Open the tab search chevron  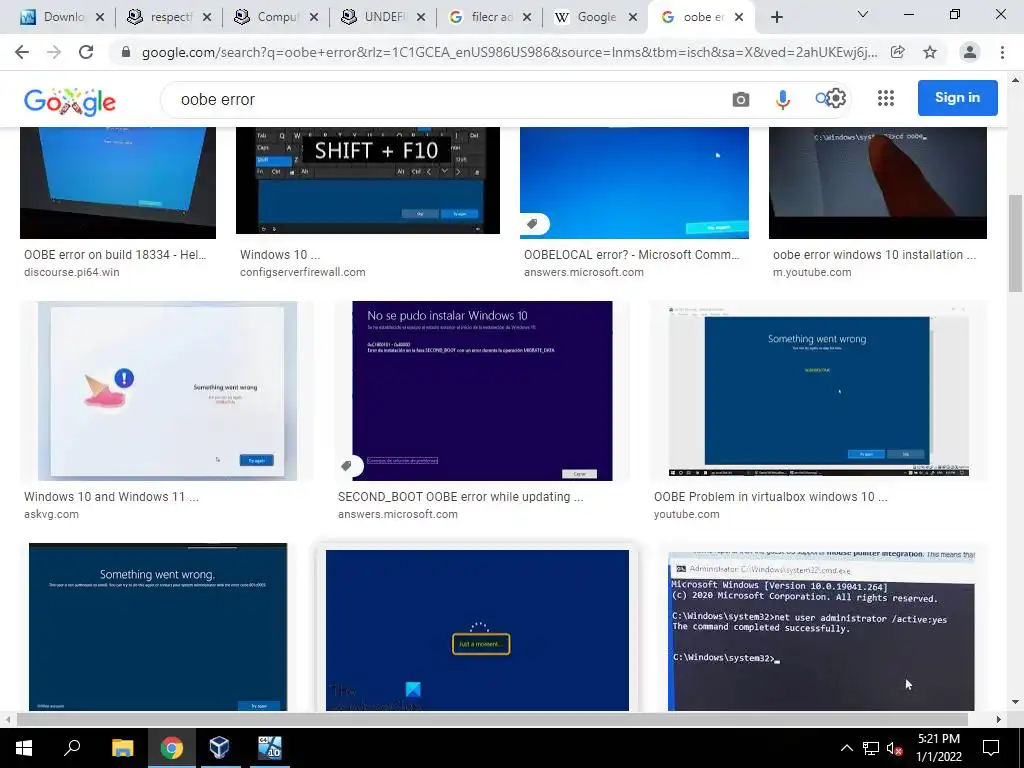863,14
